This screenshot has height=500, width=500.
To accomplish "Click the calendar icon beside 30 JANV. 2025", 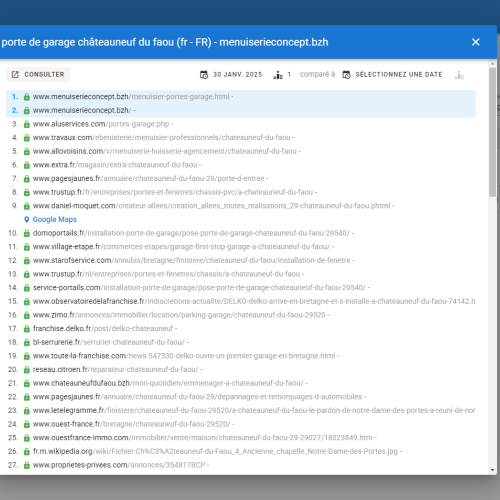I will [204, 75].
